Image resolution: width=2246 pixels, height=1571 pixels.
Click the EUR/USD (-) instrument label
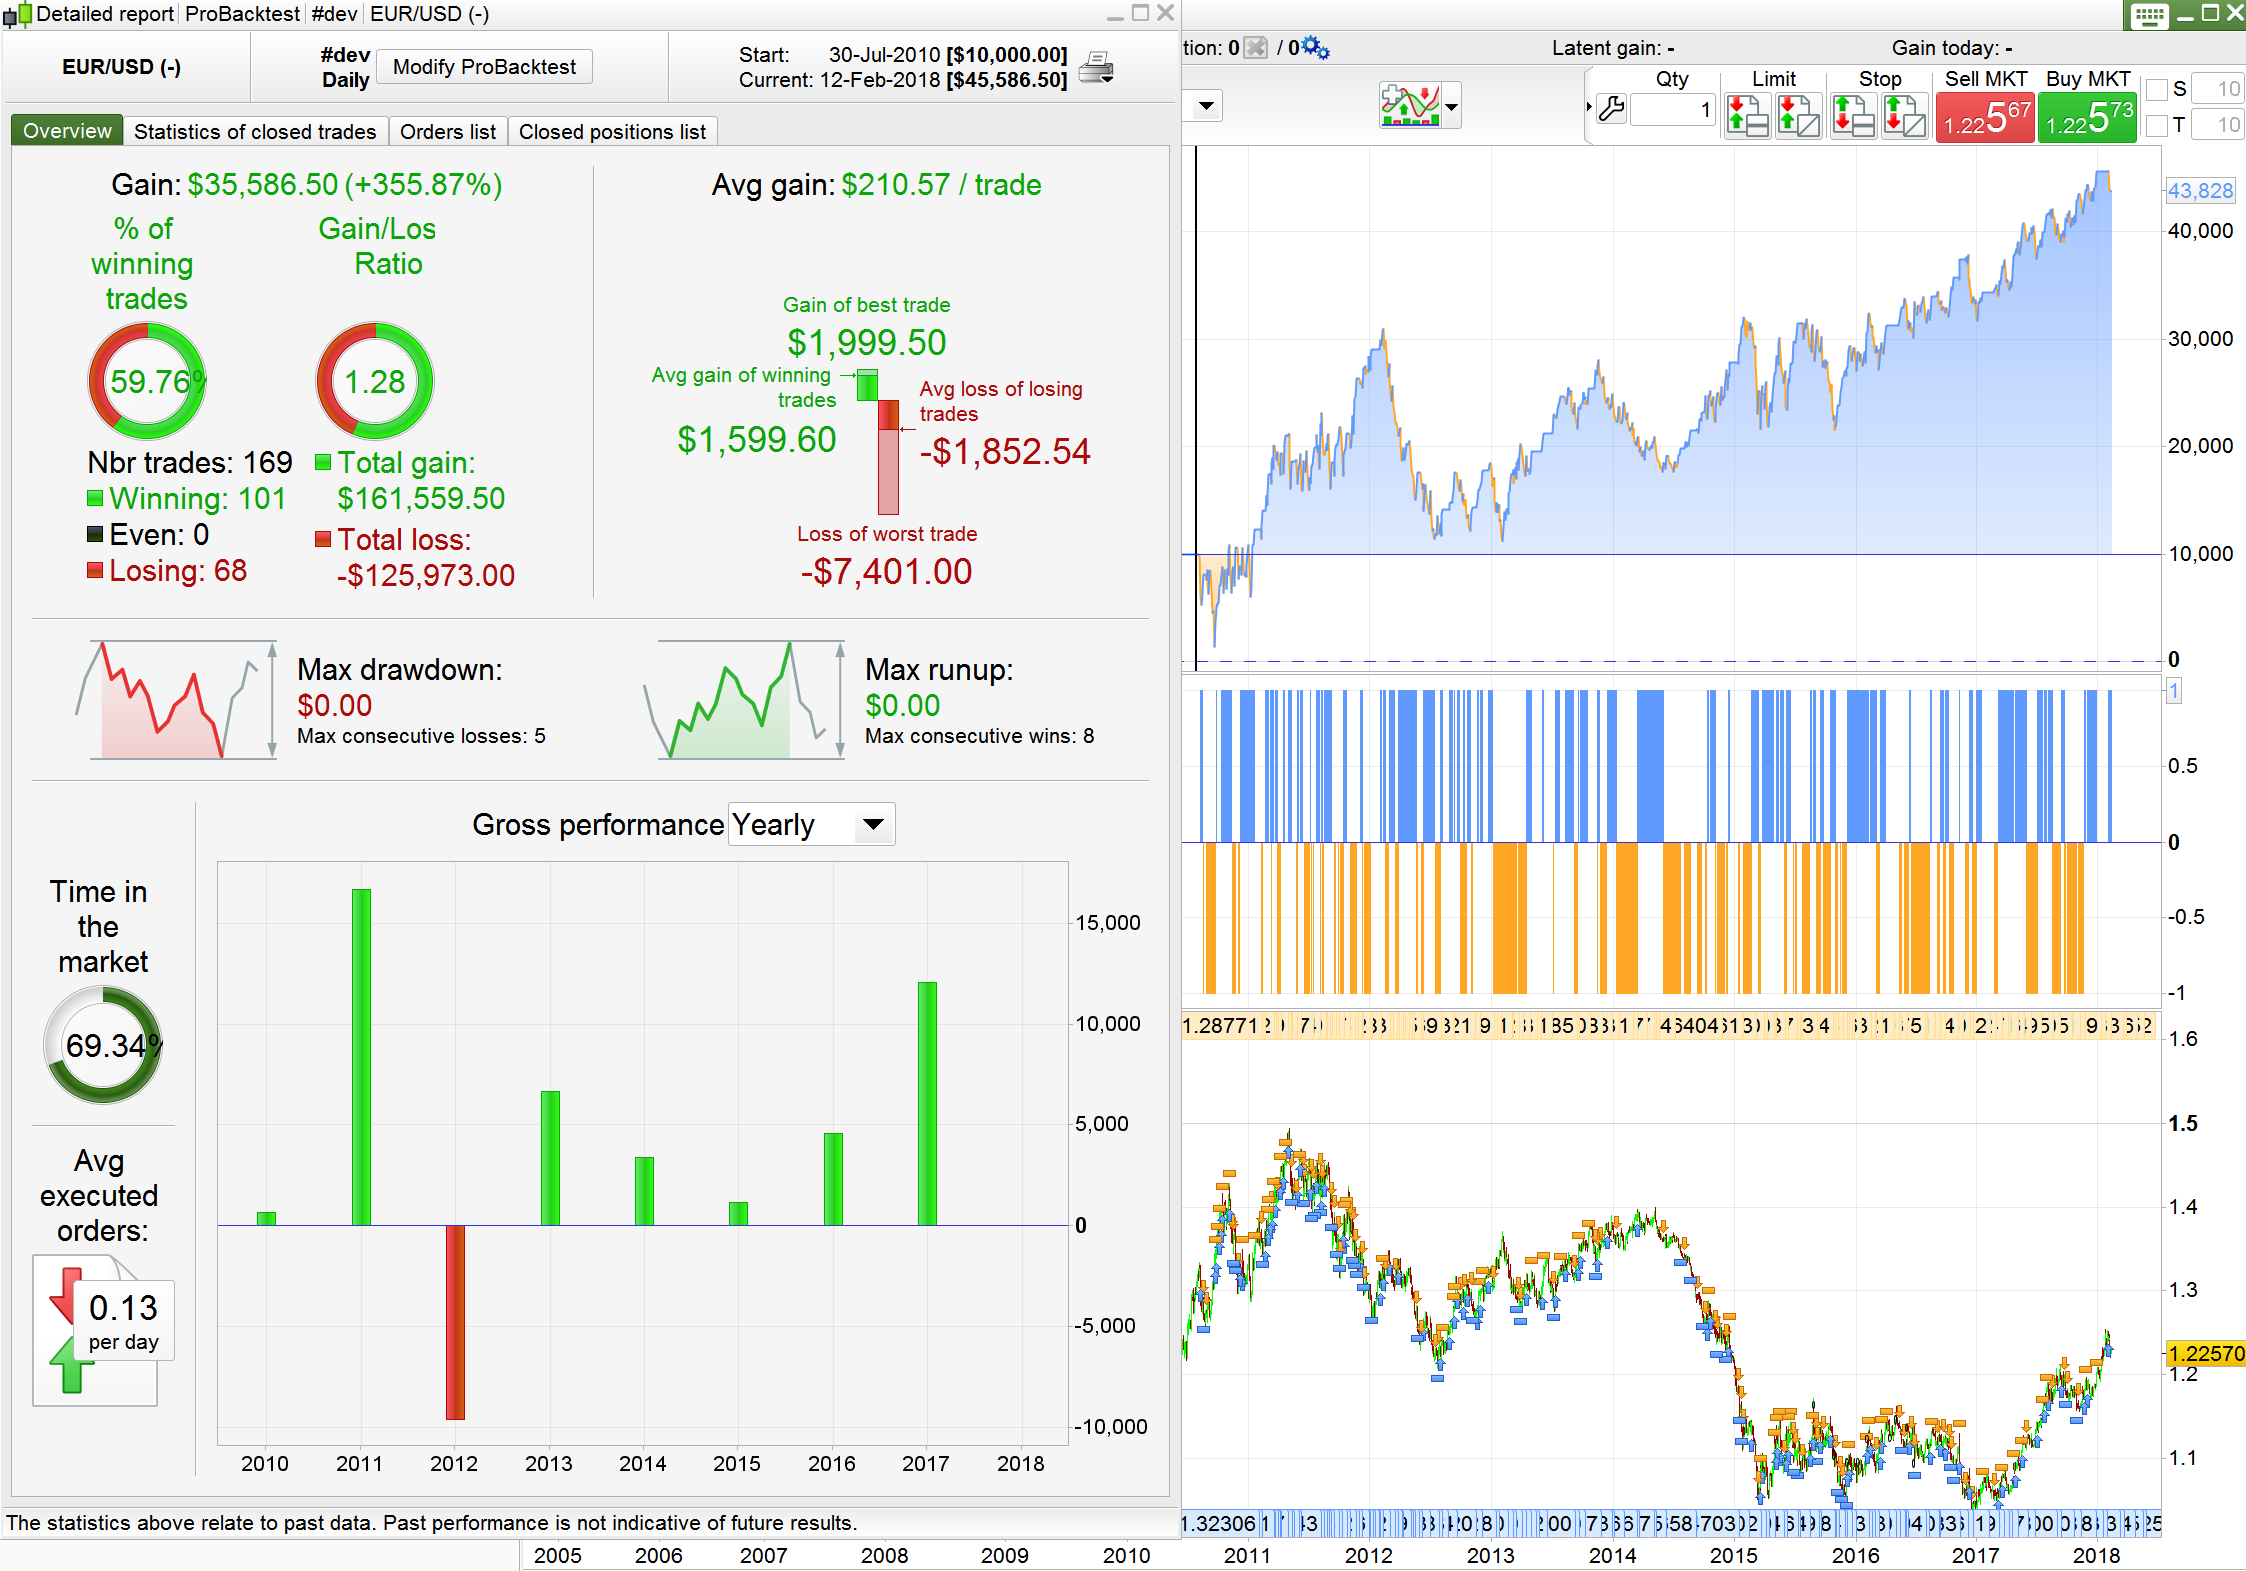121,67
